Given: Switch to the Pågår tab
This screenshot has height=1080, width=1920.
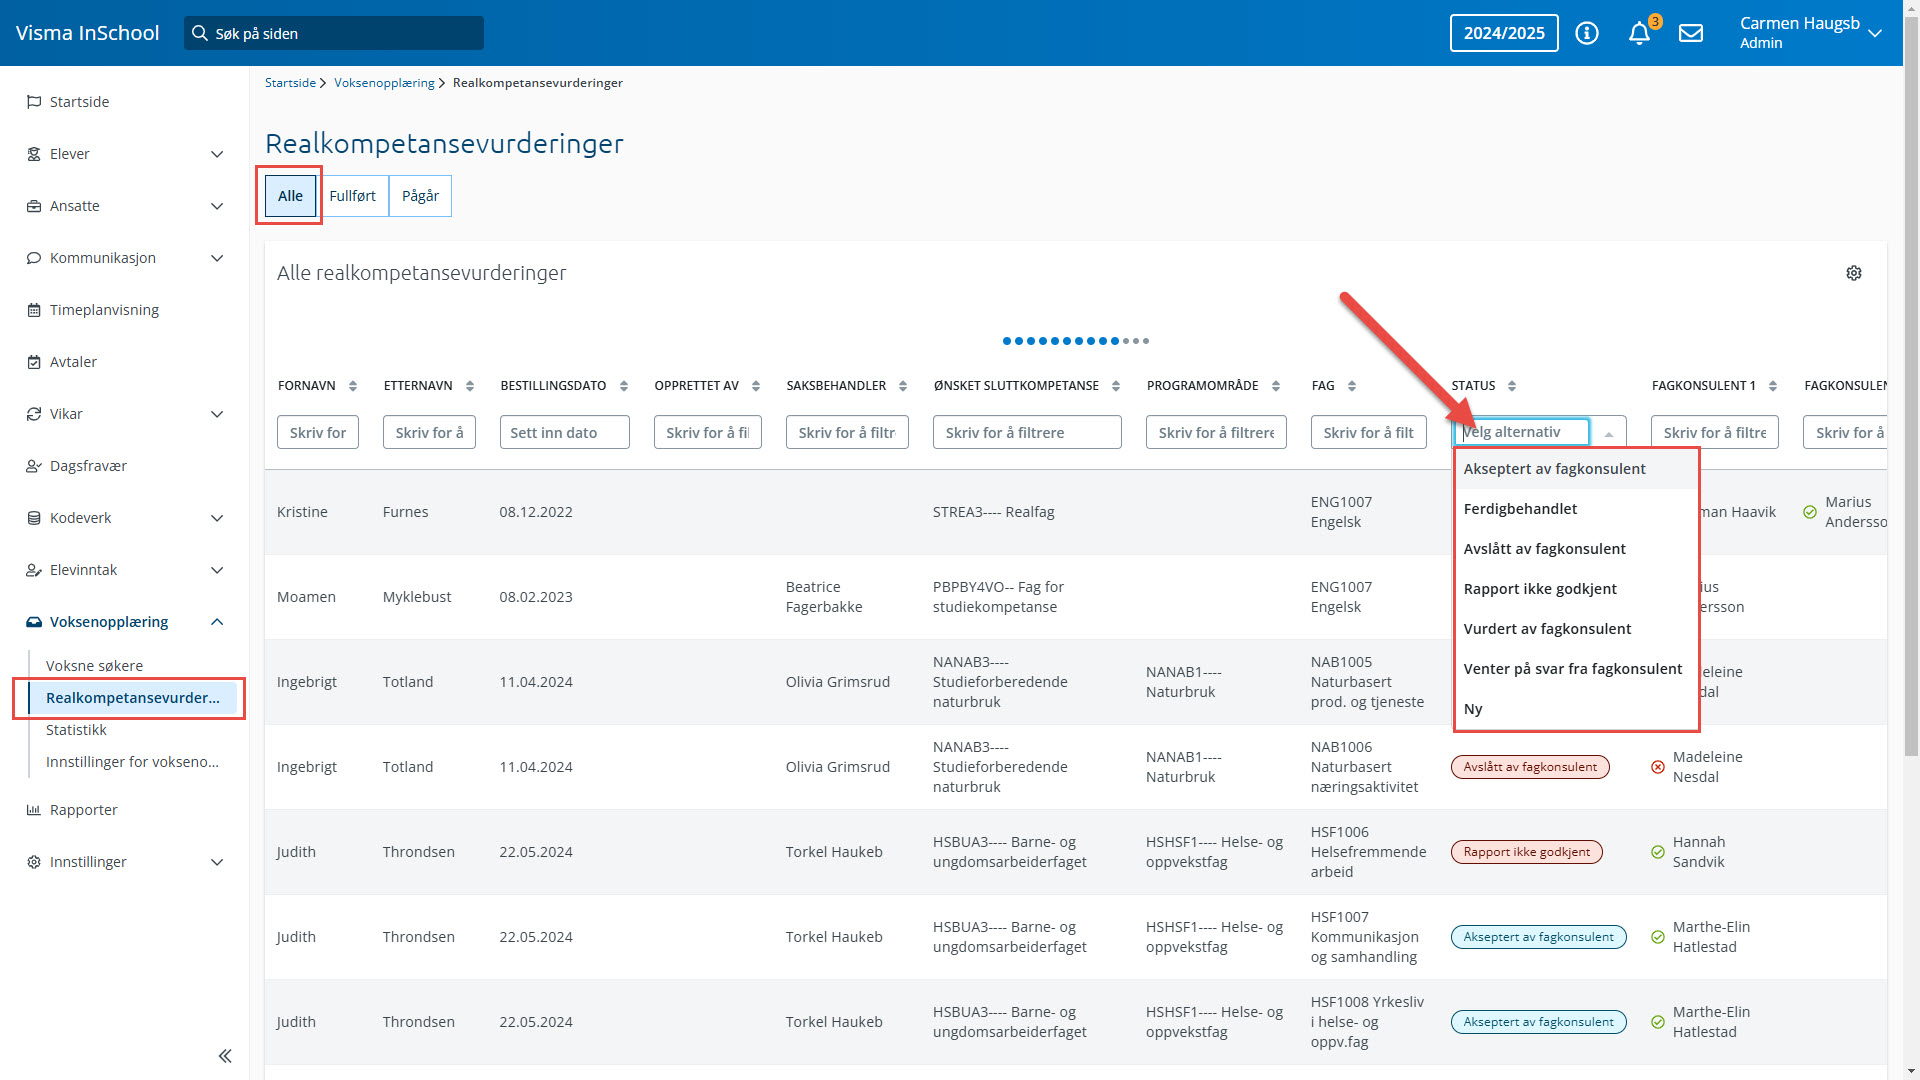Looking at the screenshot, I should point(420,196).
